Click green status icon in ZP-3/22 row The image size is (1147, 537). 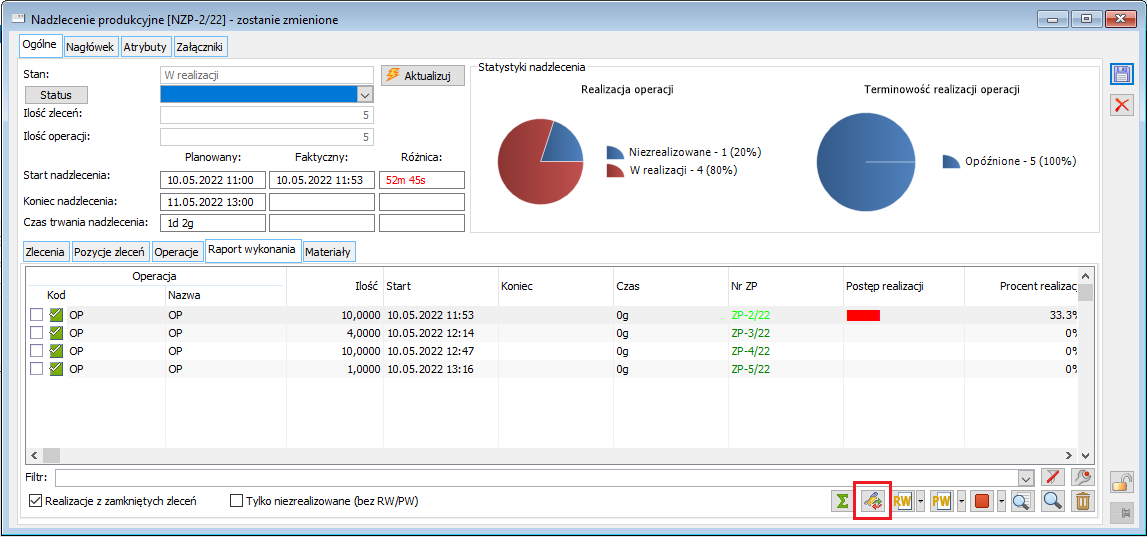click(56, 333)
